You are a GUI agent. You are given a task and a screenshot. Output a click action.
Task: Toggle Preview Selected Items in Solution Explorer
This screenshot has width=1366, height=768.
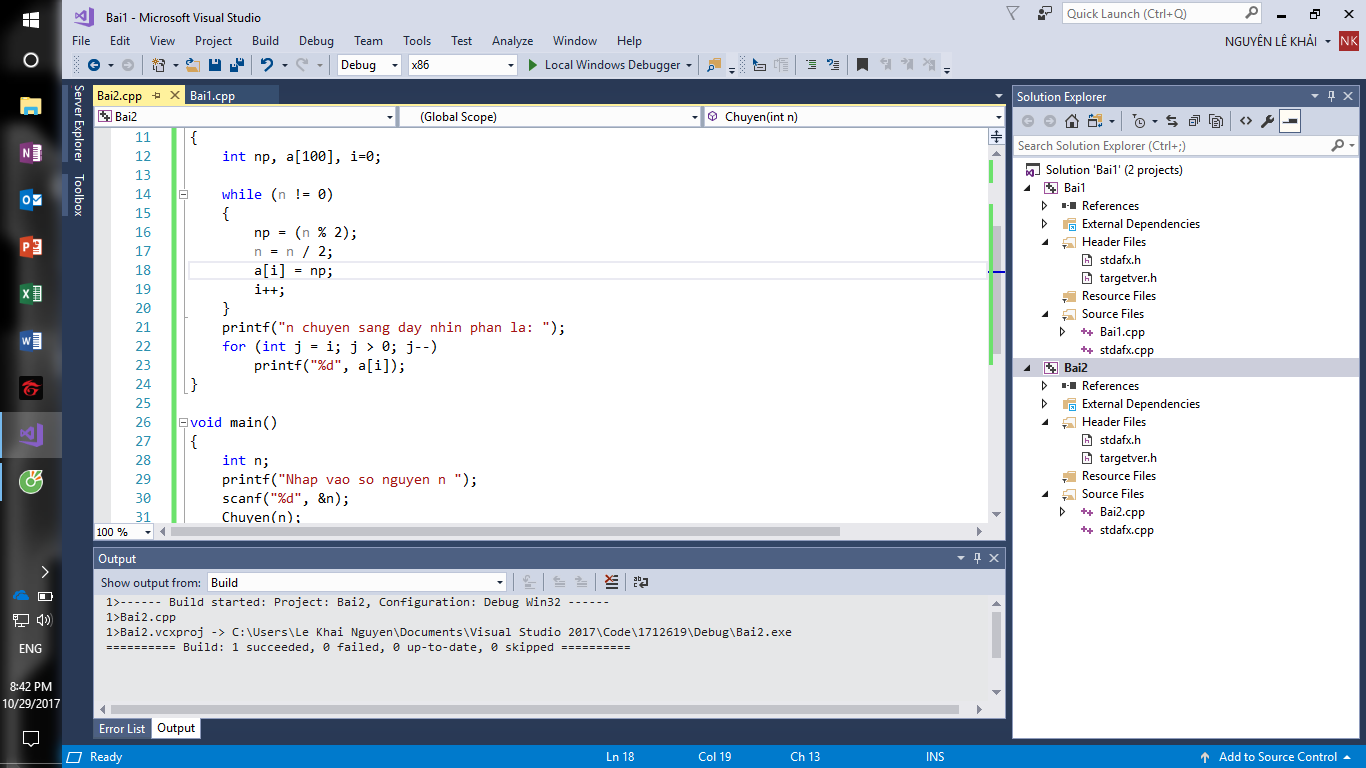pyautogui.click(x=1290, y=121)
